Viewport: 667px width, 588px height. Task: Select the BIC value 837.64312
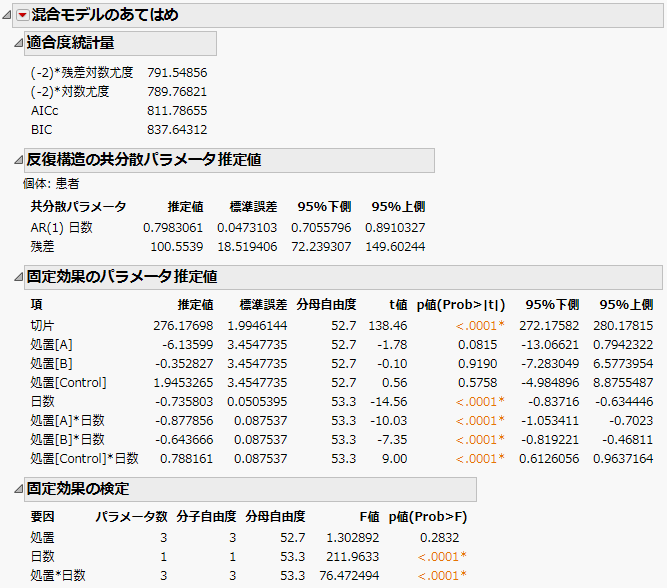click(x=177, y=129)
